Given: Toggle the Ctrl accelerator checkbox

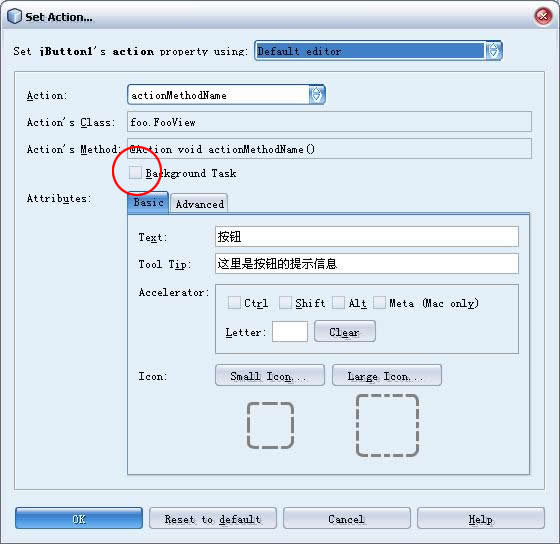Looking at the screenshot, I should tap(234, 303).
